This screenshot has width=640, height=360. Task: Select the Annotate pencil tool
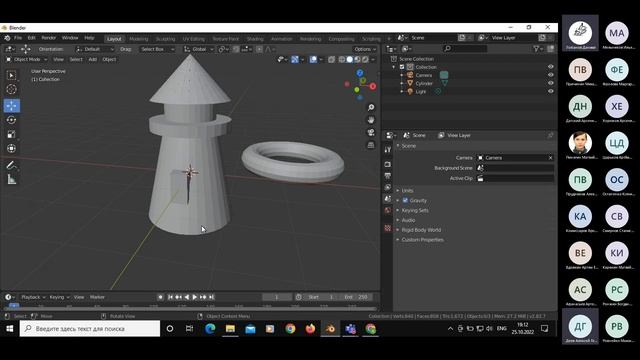coord(11,165)
